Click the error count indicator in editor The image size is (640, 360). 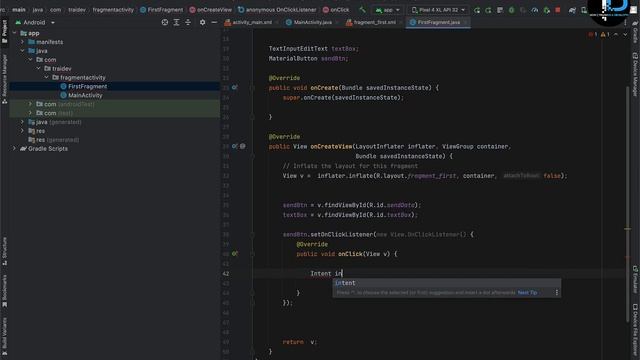pyautogui.click(x=592, y=35)
